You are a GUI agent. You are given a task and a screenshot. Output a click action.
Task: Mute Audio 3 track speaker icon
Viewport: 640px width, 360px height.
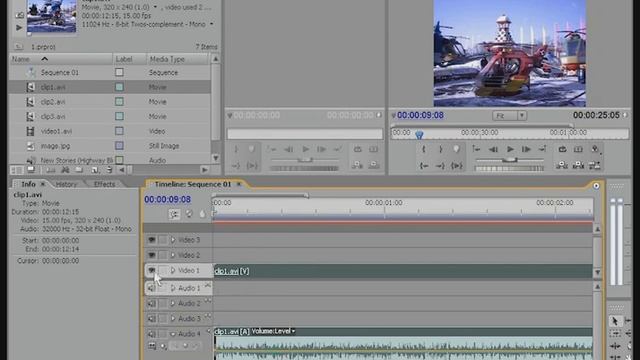(151, 318)
